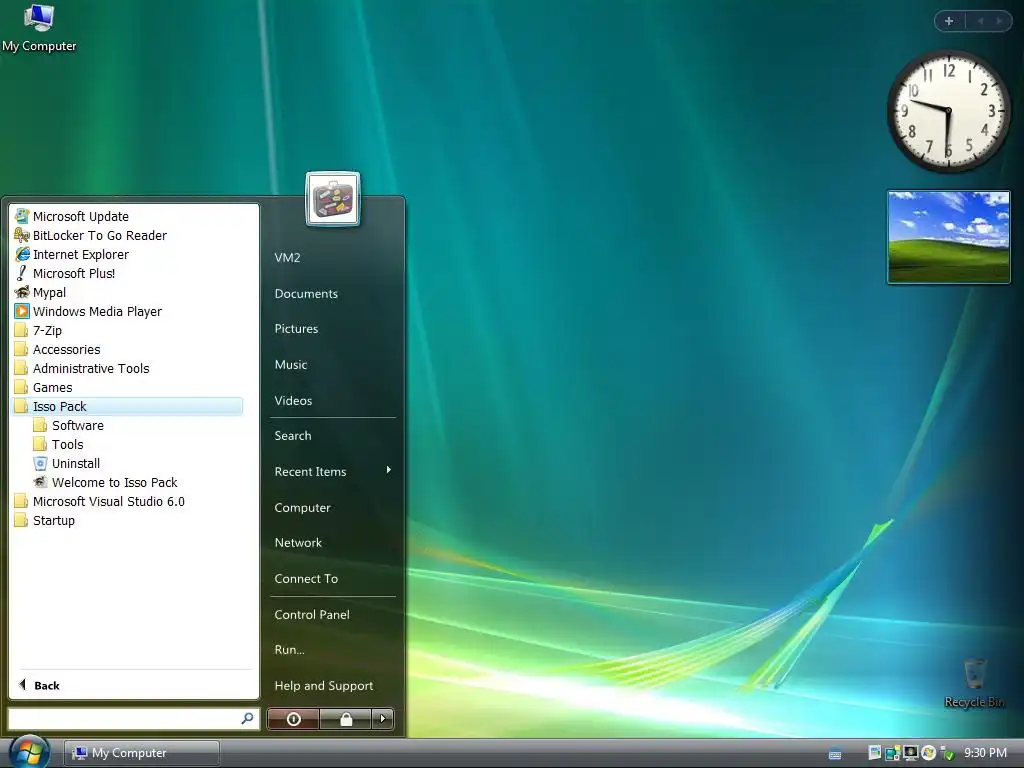Open Documents from the Start menu
This screenshot has height=768, width=1024.
click(306, 294)
